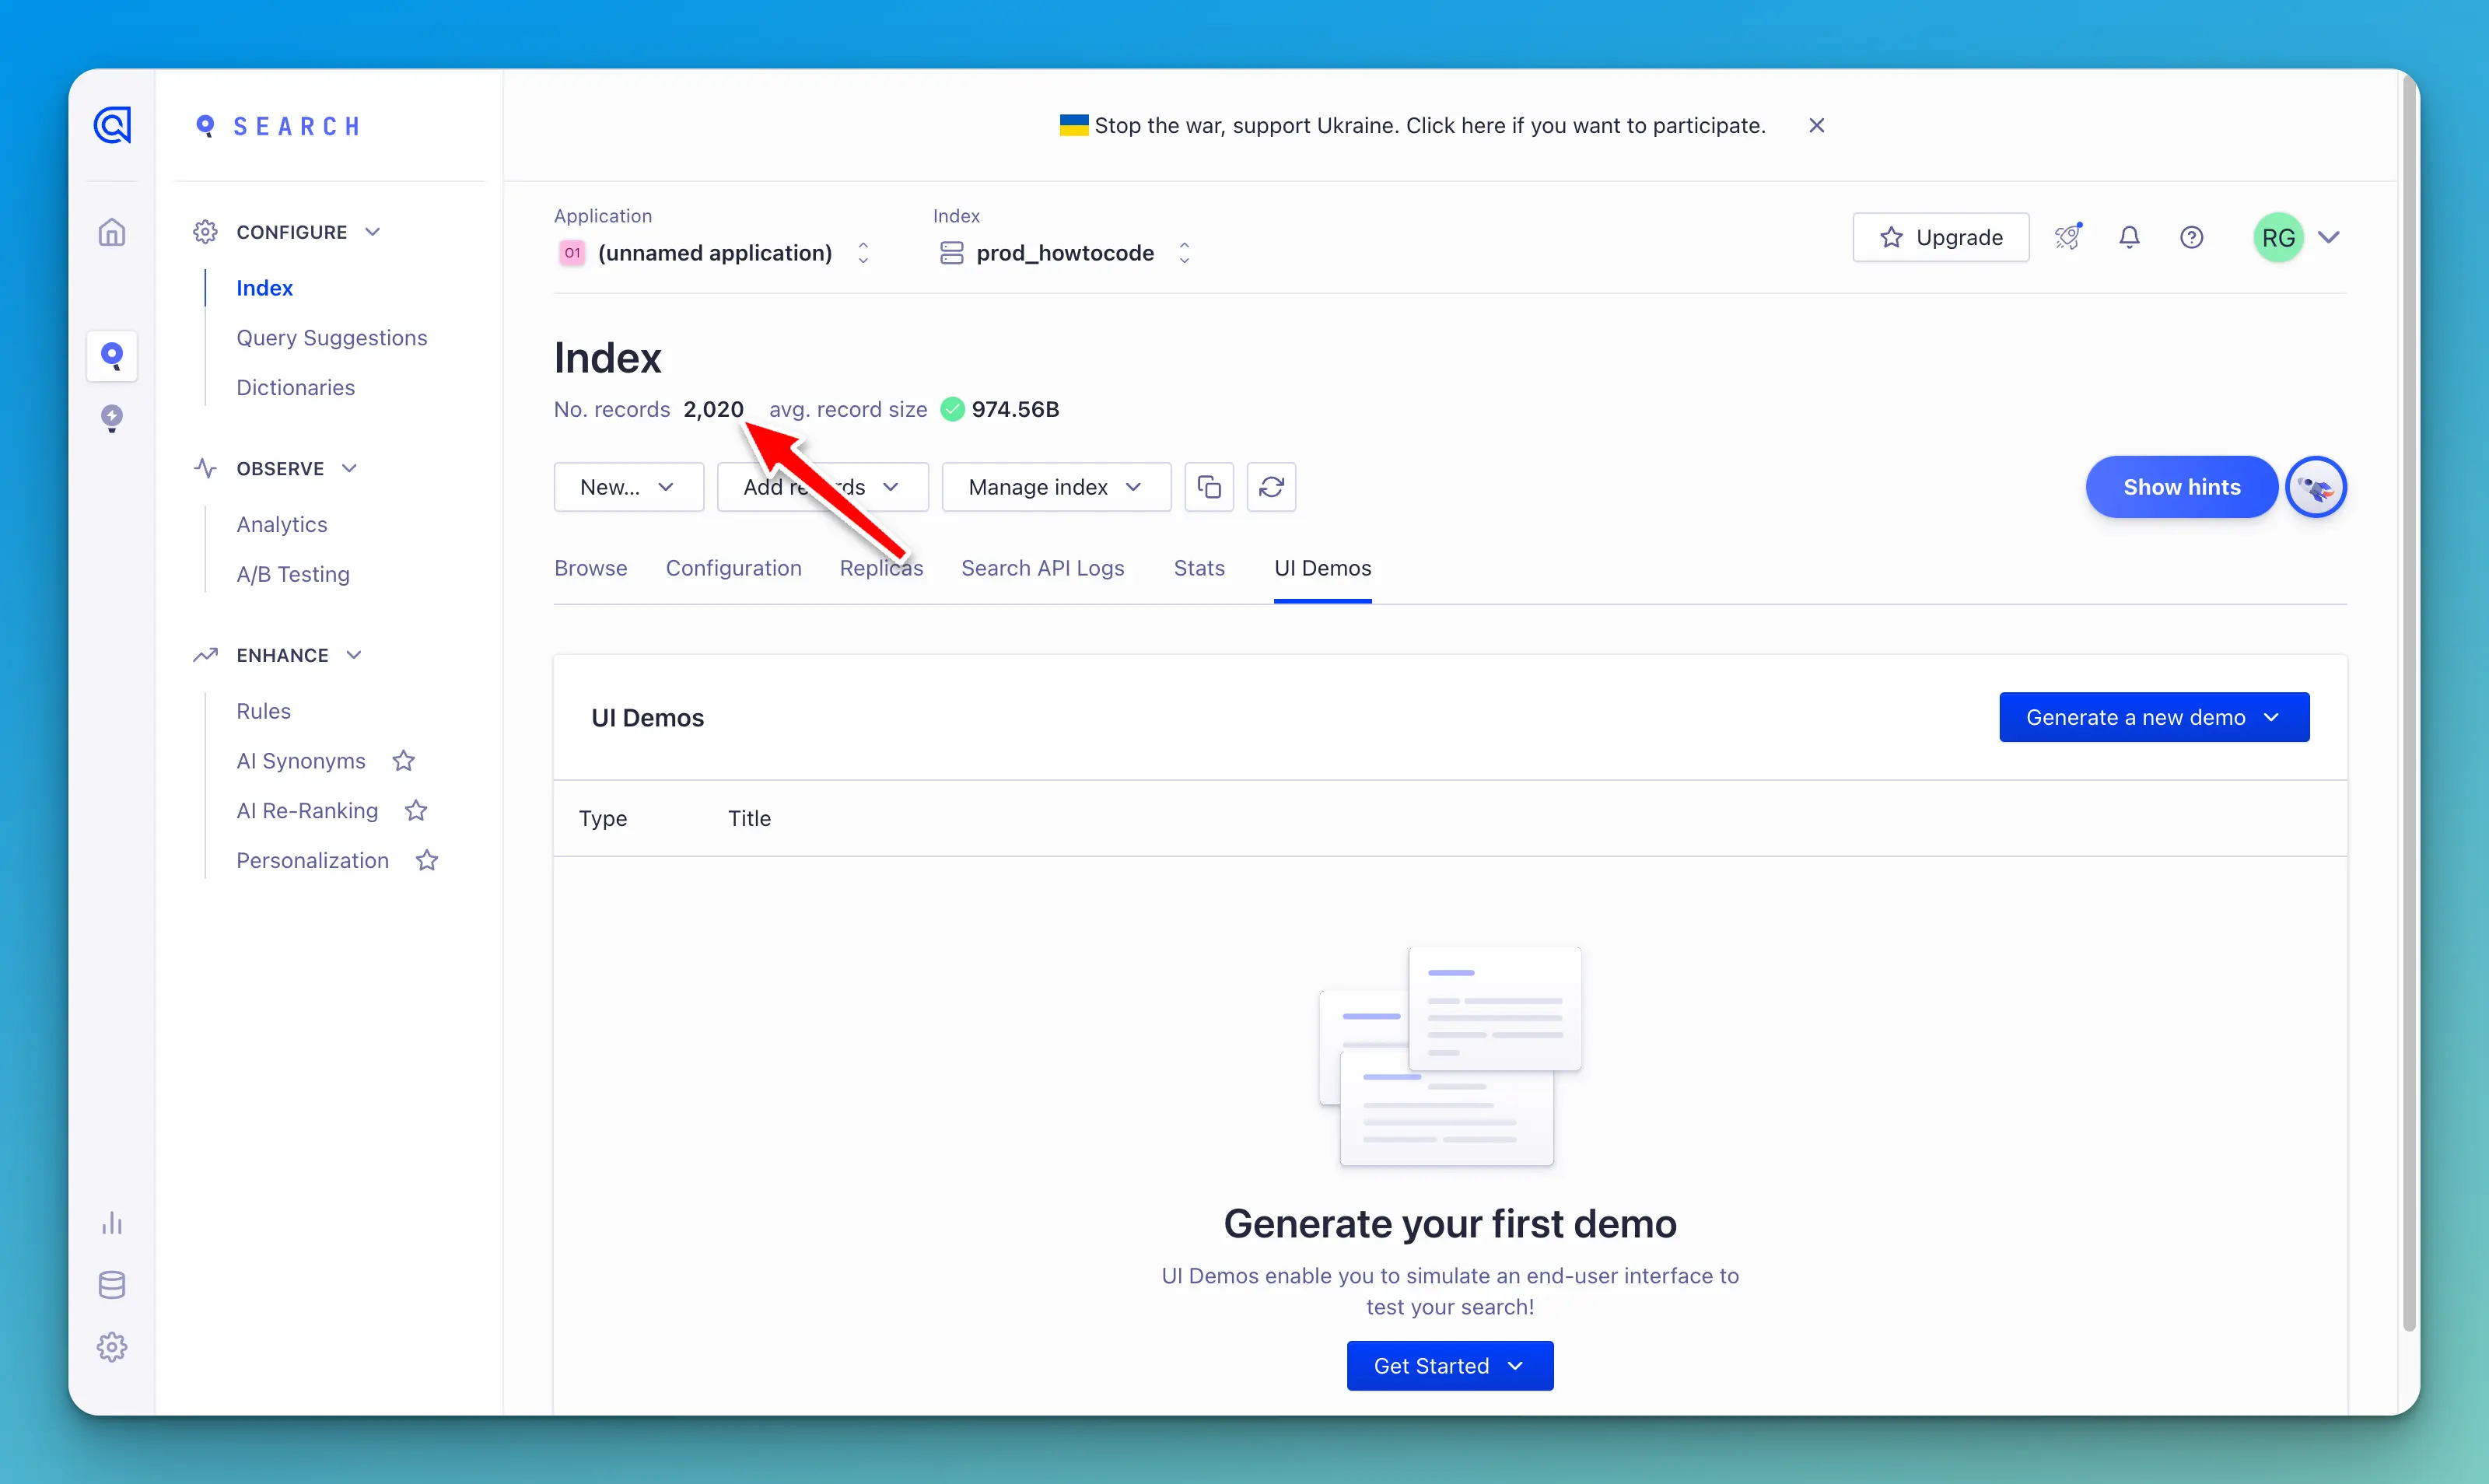Expand the Add records dropdown
Viewport: 2489px width, 1484px height.
click(x=820, y=486)
